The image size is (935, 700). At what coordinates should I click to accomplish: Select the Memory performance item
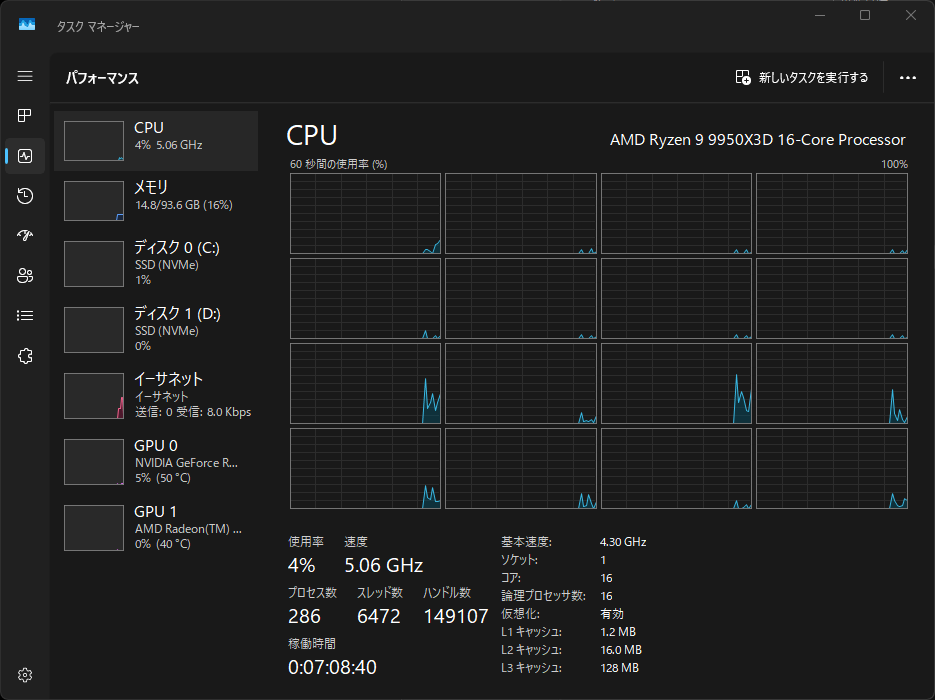click(156, 200)
